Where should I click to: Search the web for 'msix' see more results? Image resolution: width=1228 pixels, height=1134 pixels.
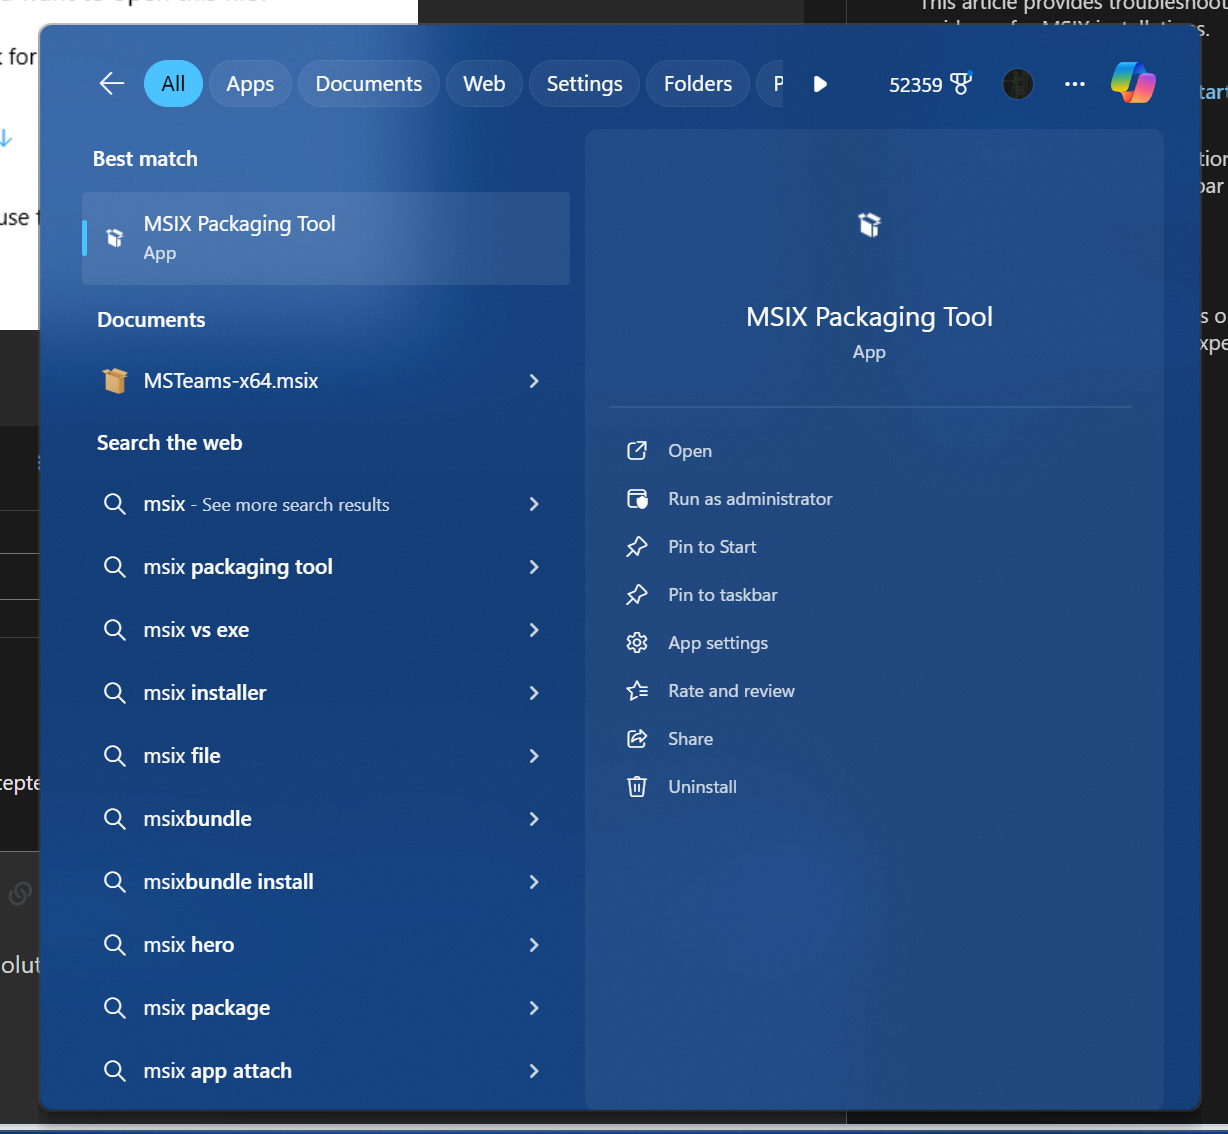click(x=326, y=504)
